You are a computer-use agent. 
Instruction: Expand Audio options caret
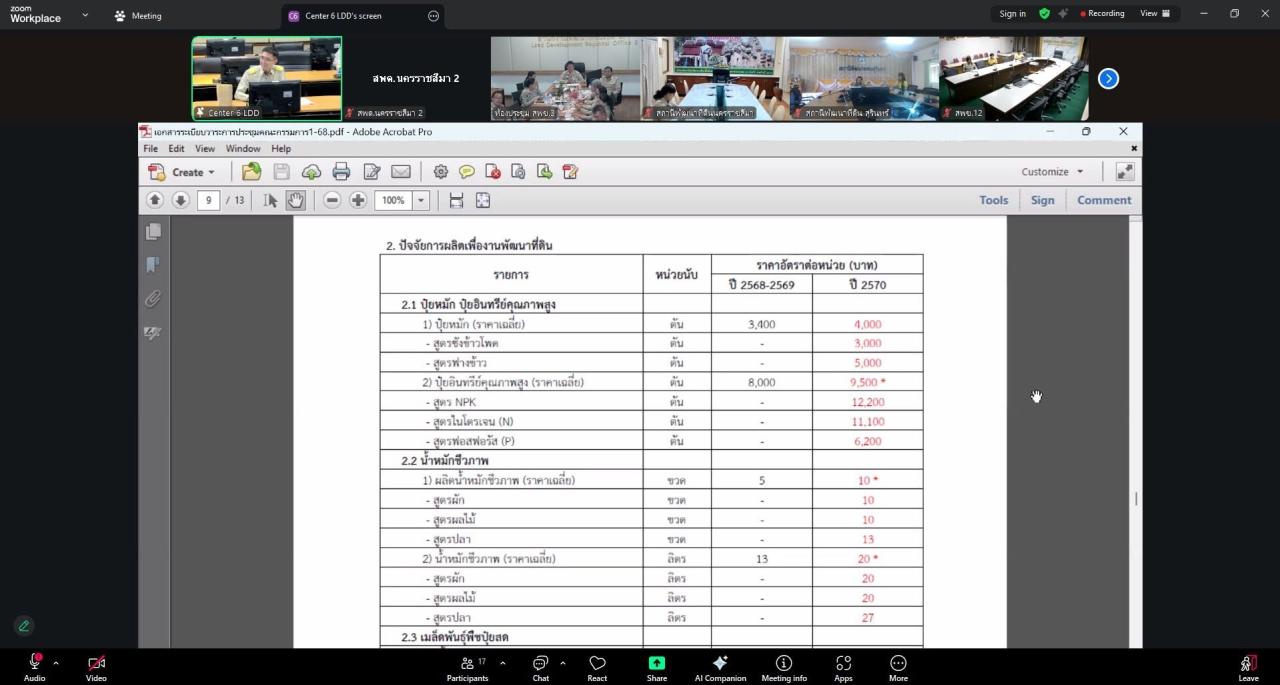[x=56, y=662]
